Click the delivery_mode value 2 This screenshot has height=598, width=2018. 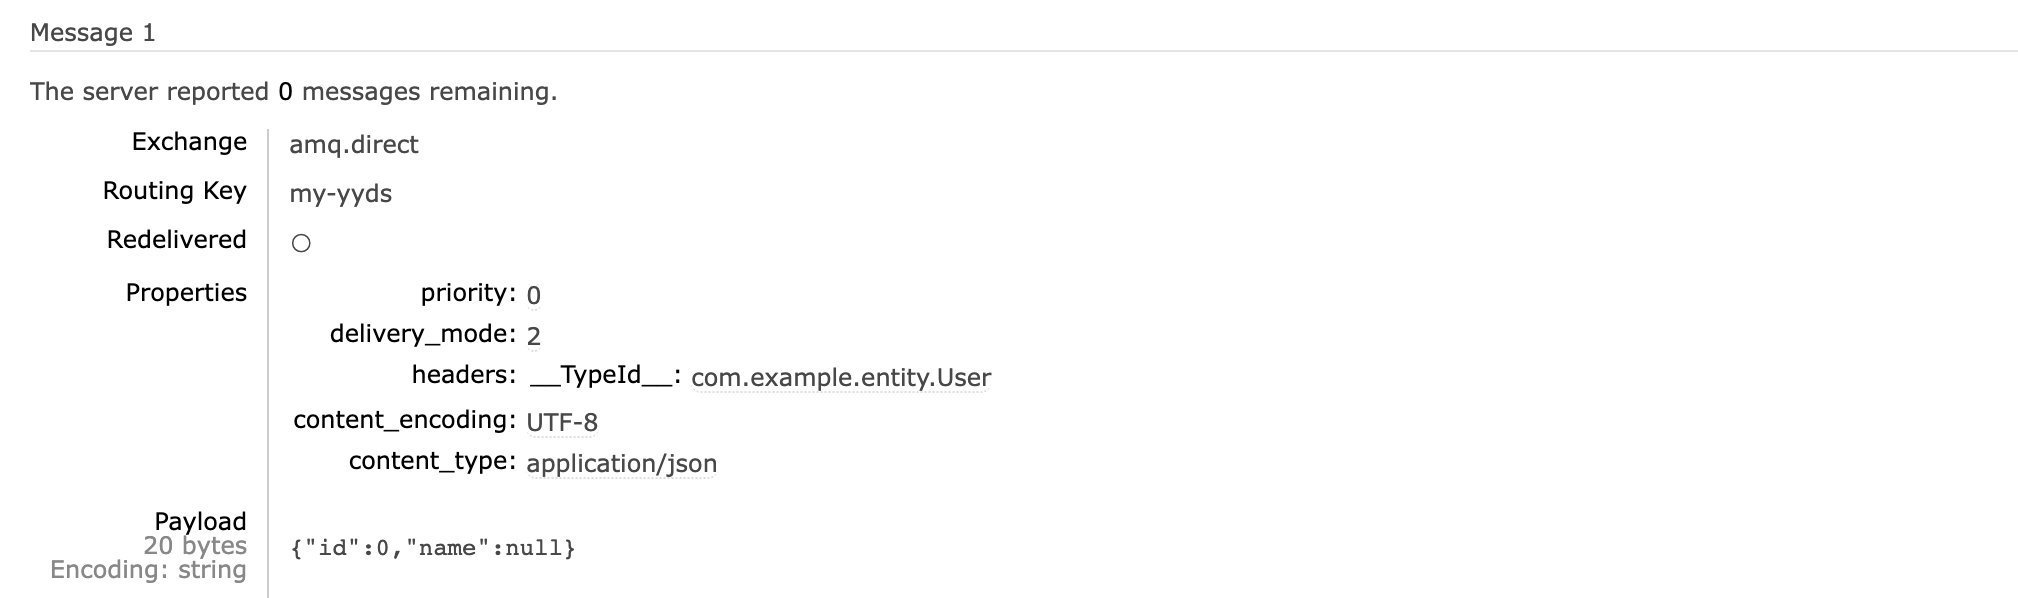[534, 336]
